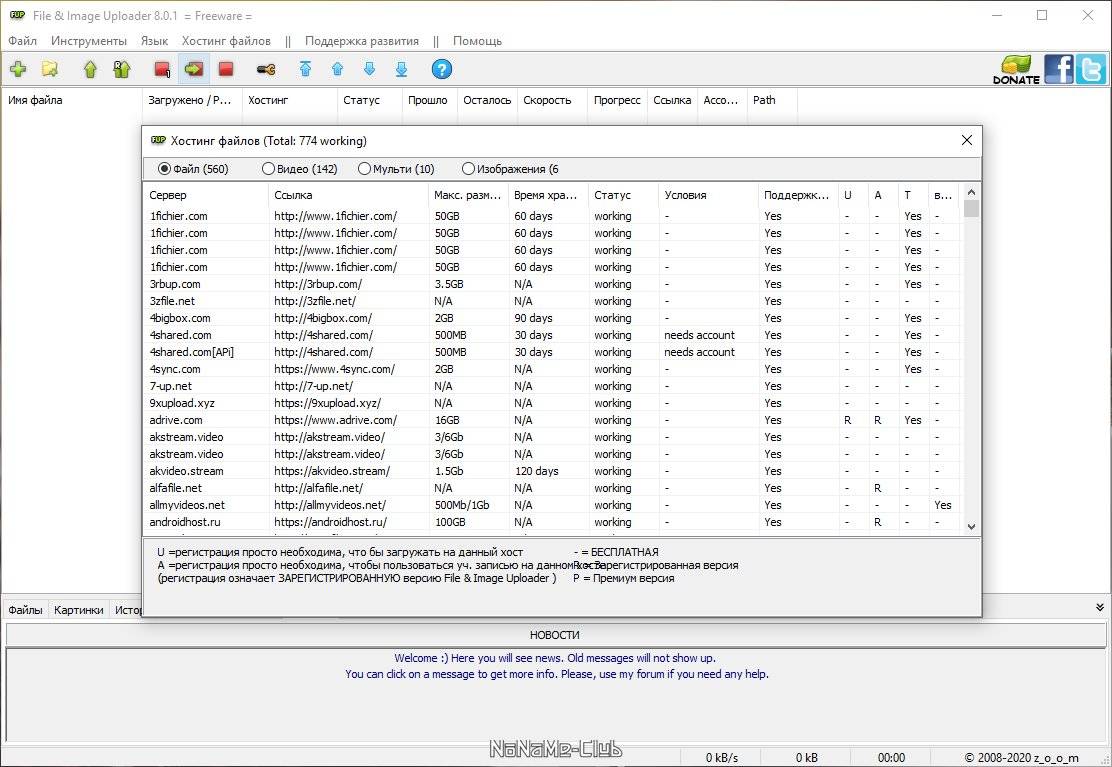This screenshot has width=1112, height=767.
Task: Open the Twitter bird icon
Action: click(1091, 69)
